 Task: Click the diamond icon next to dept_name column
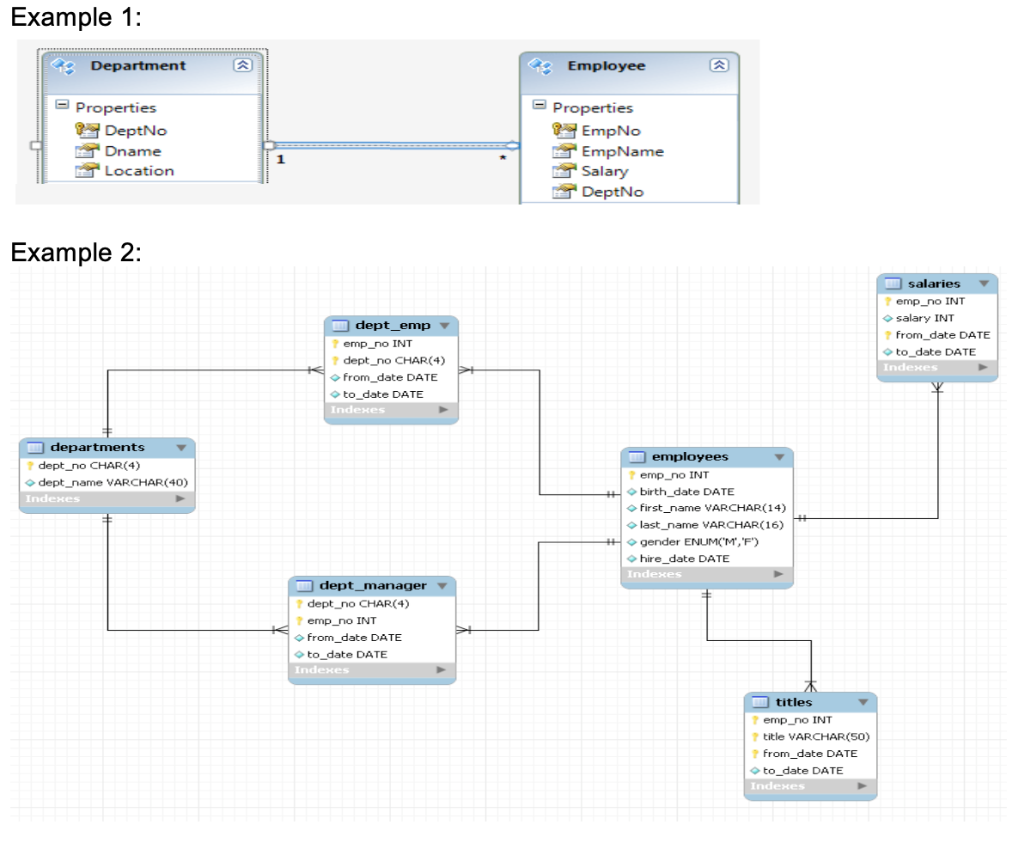tap(28, 482)
